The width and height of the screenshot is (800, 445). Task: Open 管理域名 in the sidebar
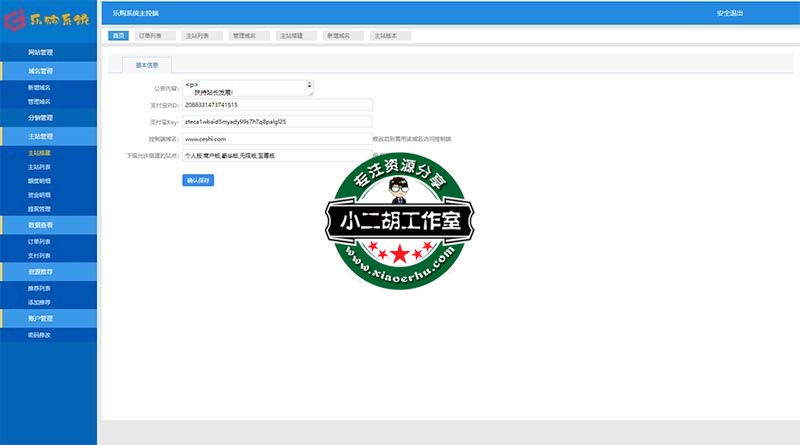pyautogui.click(x=40, y=102)
